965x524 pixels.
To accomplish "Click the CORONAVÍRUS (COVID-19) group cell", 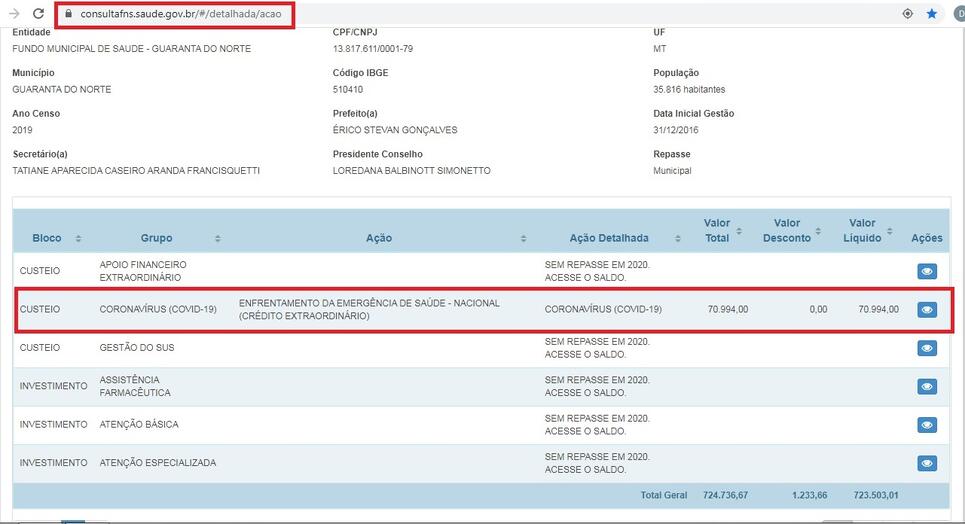I will (158, 309).
